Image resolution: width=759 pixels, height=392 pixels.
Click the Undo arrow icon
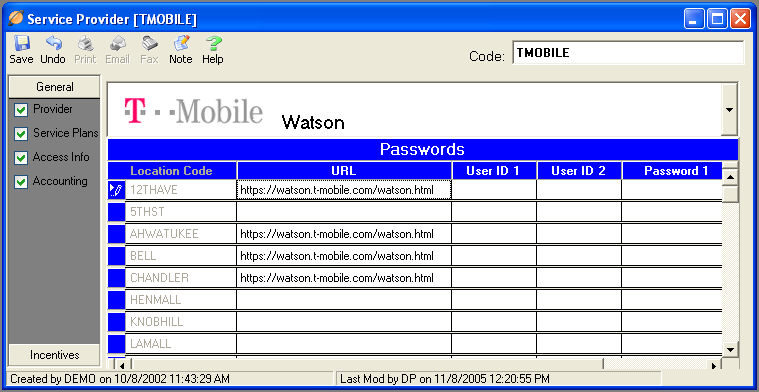pos(53,44)
